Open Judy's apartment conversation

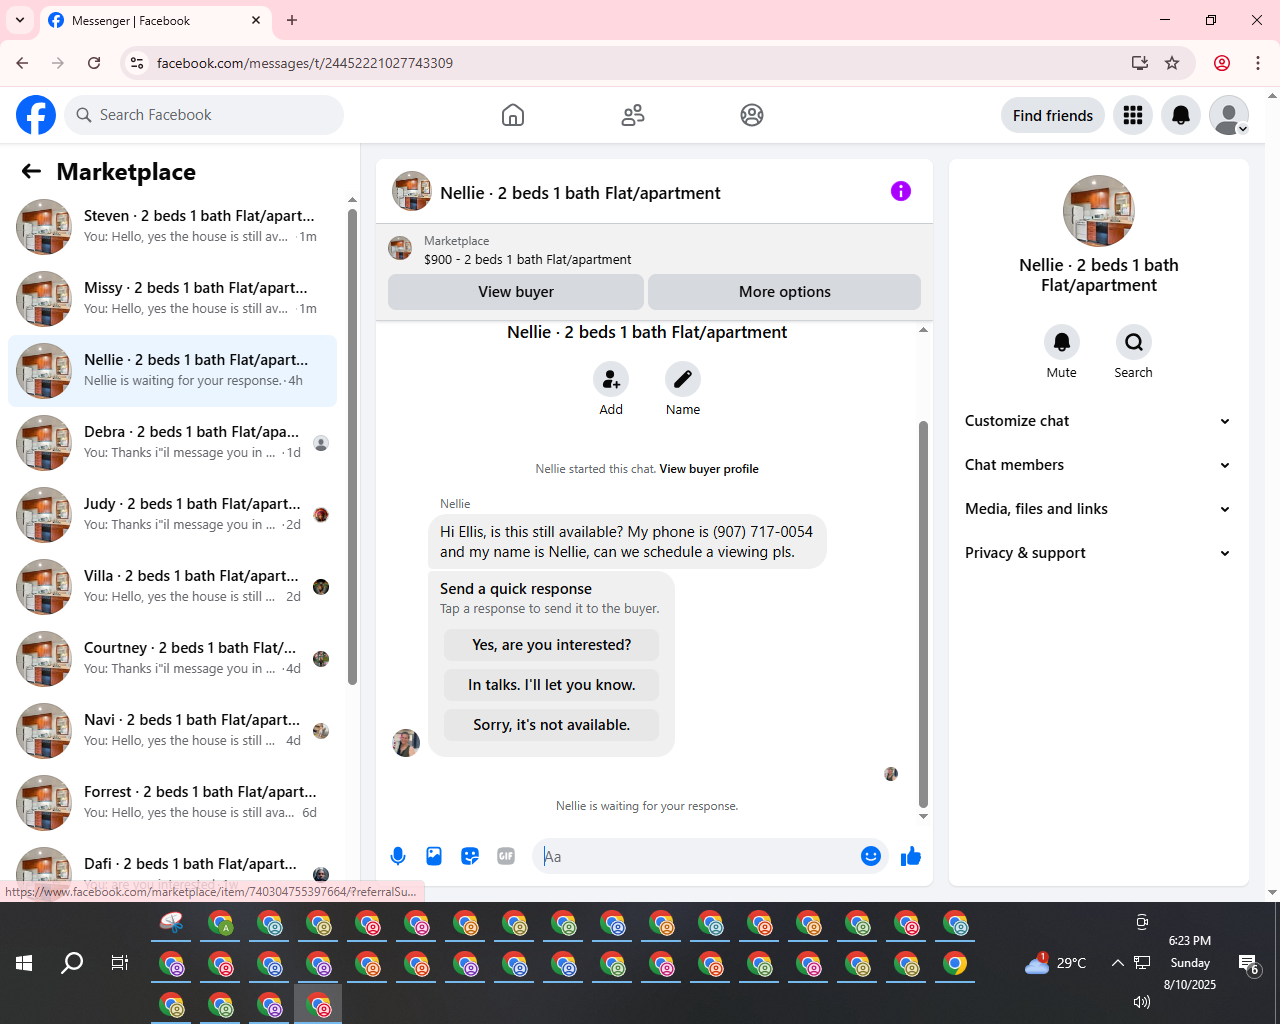(173, 515)
